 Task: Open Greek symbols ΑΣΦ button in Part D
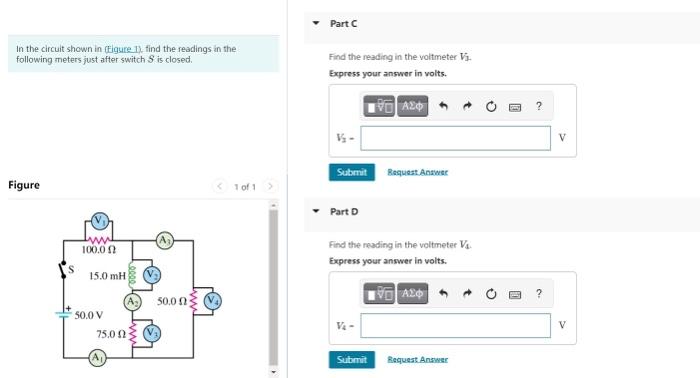pos(412,294)
